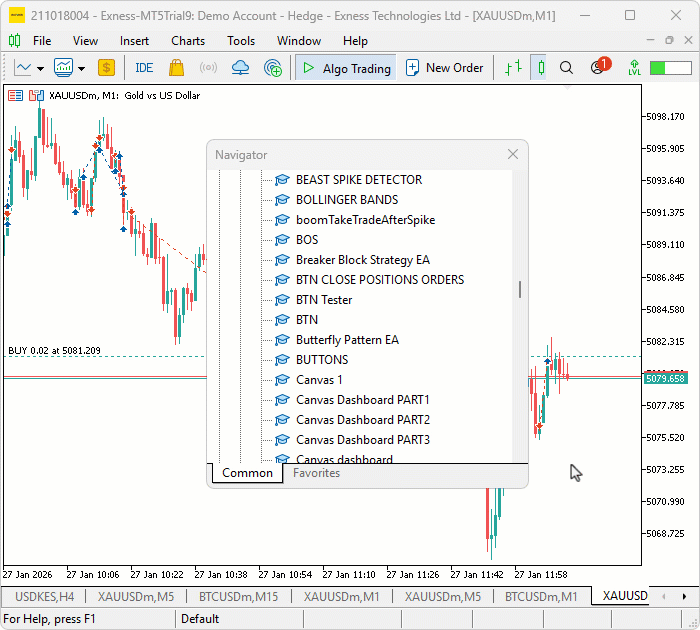This screenshot has height=630, width=700.
Task: Switch to USDKES,H4 chart tab
Action: point(44,597)
